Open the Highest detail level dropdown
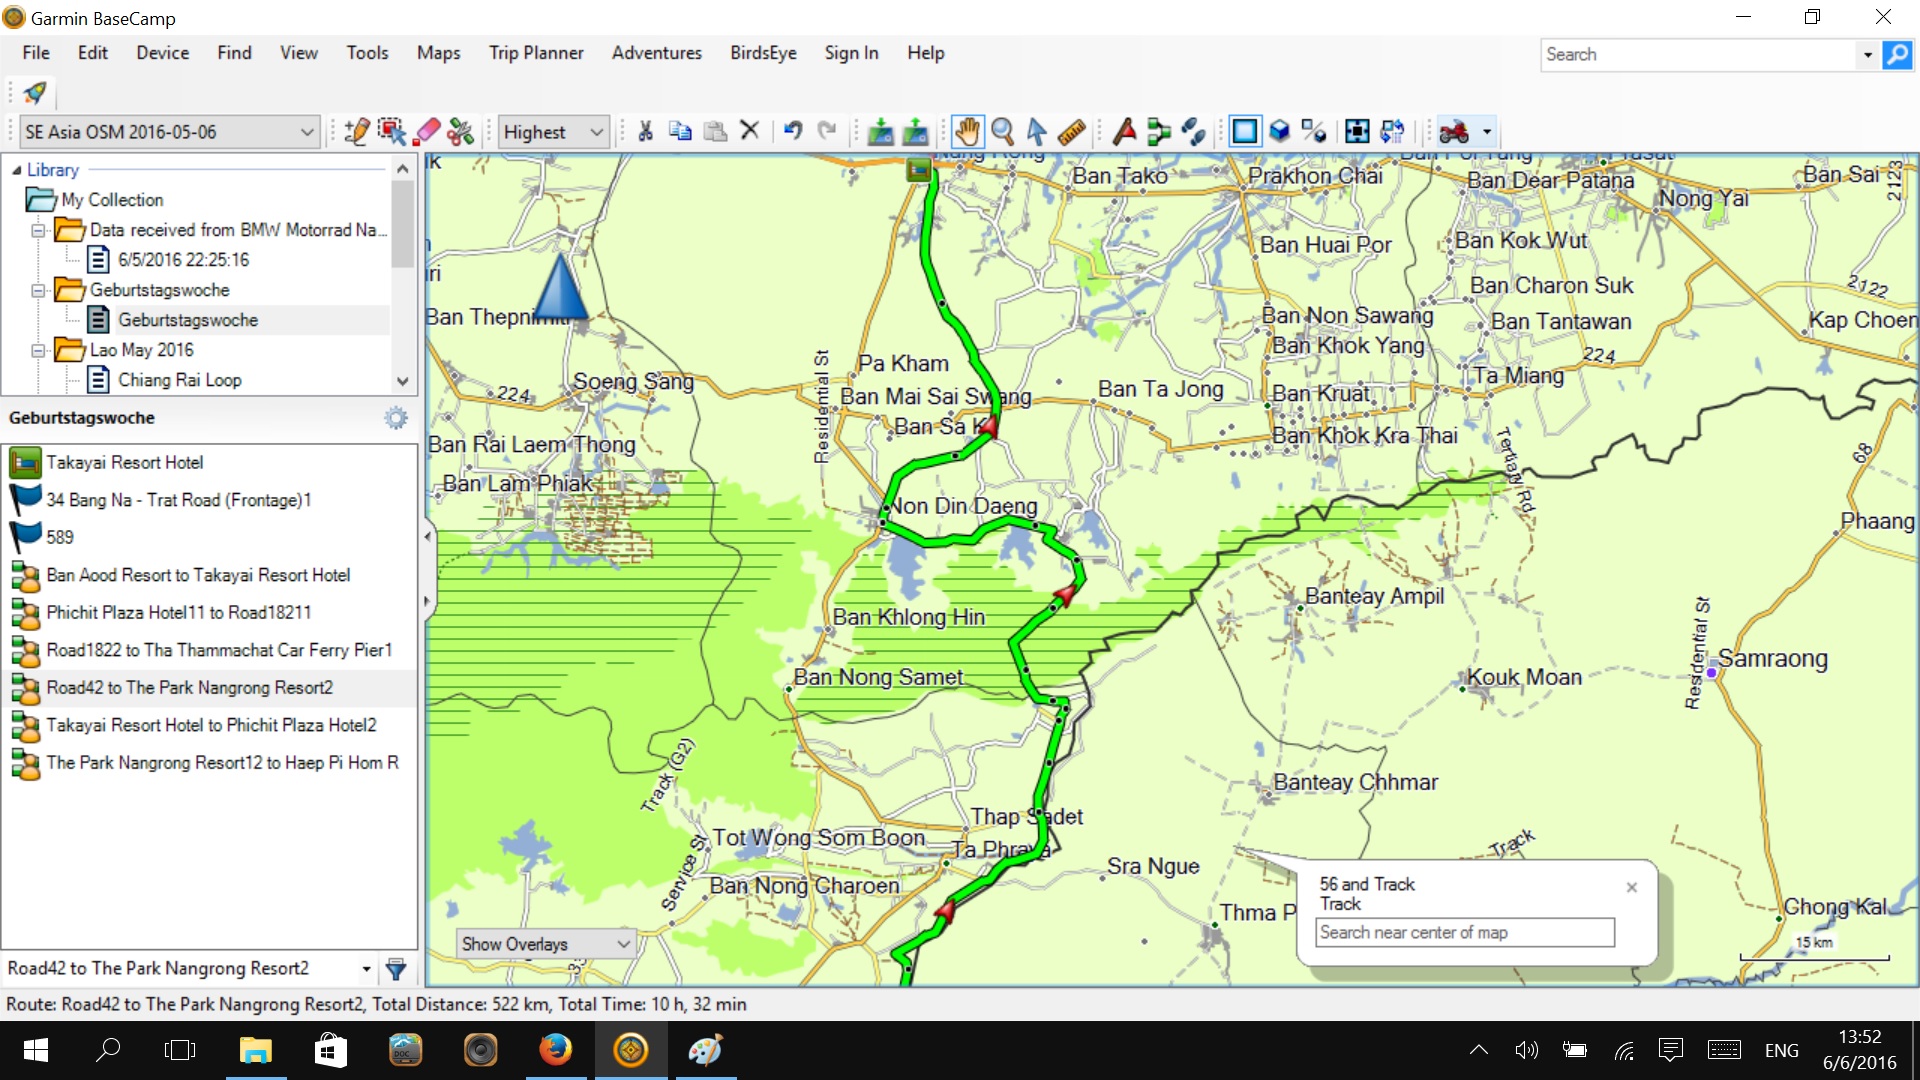 tap(554, 132)
